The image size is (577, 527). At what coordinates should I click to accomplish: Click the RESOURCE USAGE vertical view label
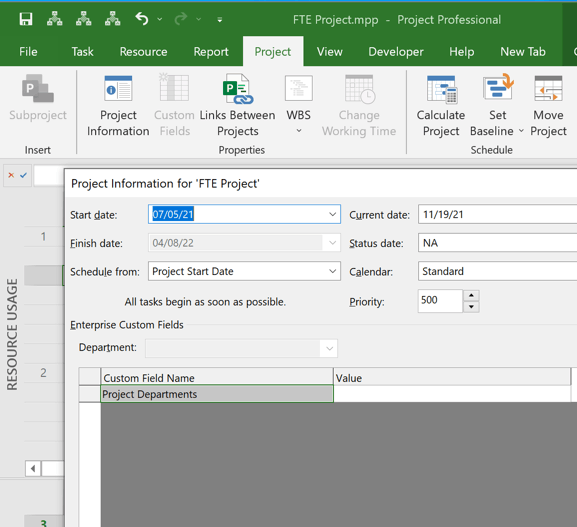point(13,334)
